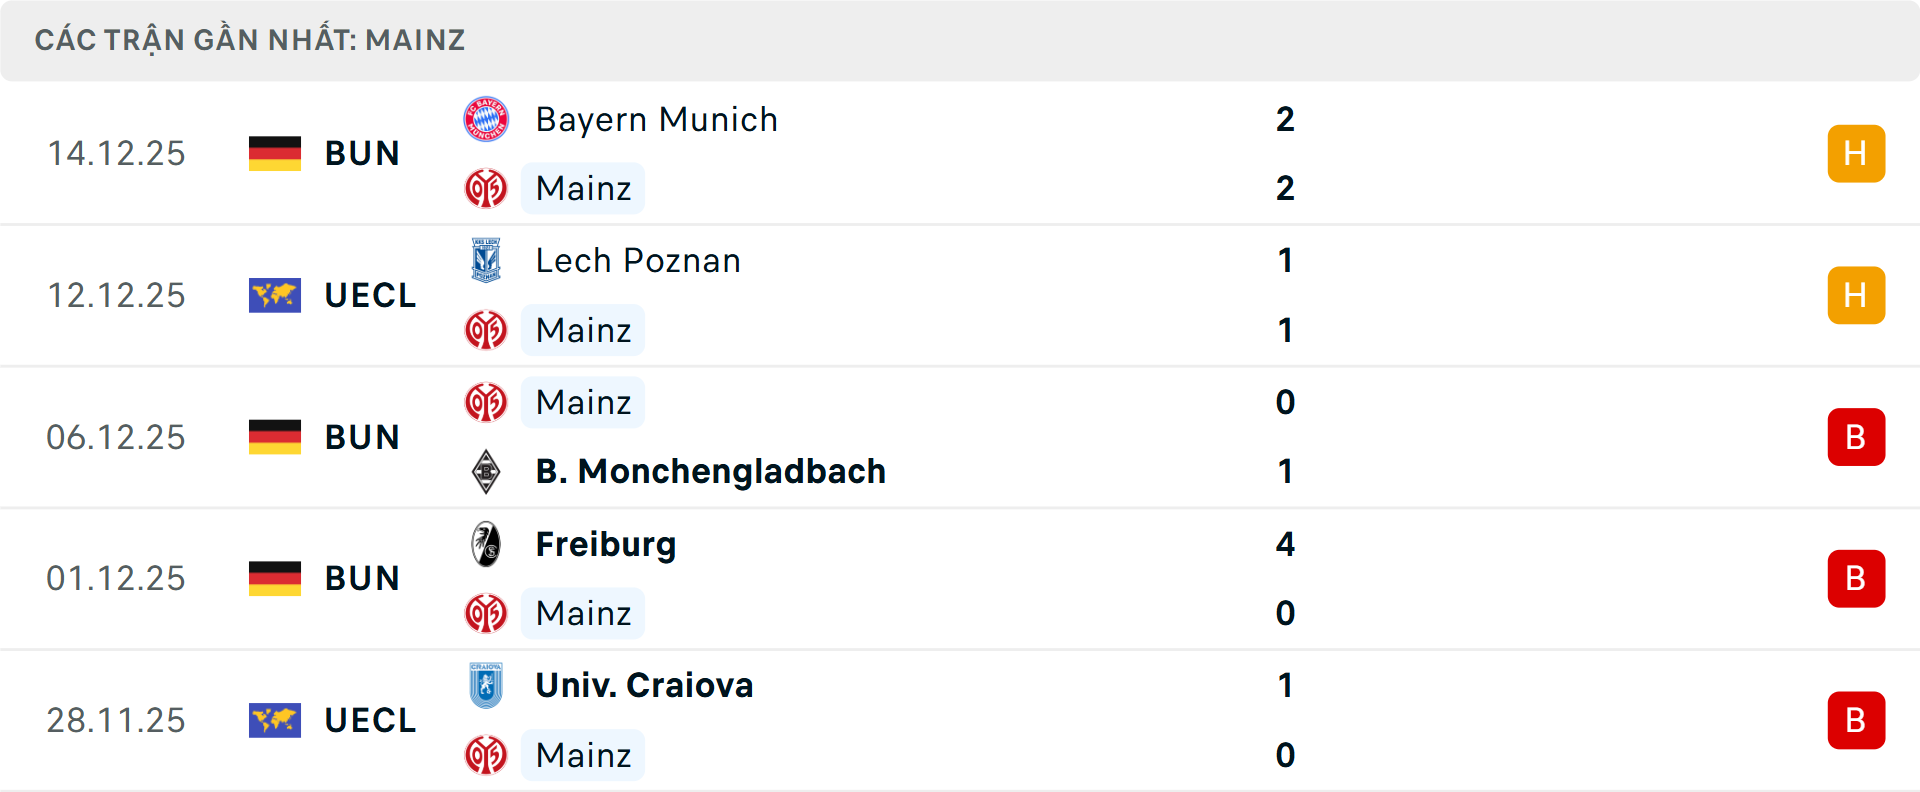Viewport: 1920px width, 792px height.
Task: Click Mainz crest in the 14.12.25 match
Action: point(486,188)
